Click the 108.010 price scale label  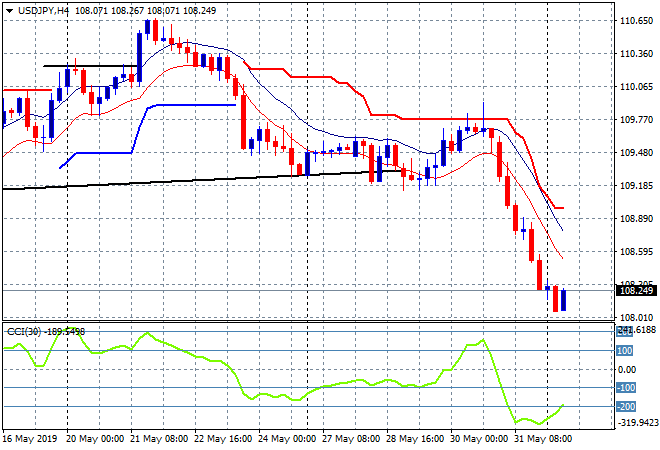(x=636, y=317)
